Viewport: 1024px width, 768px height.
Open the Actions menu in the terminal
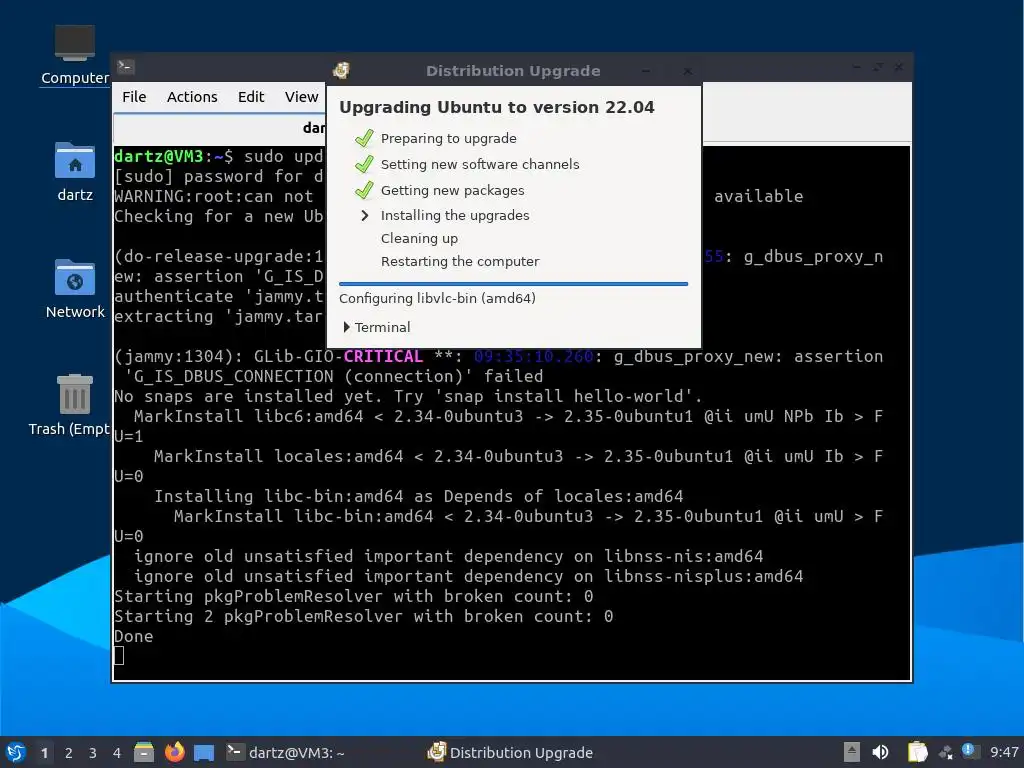(x=192, y=97)
